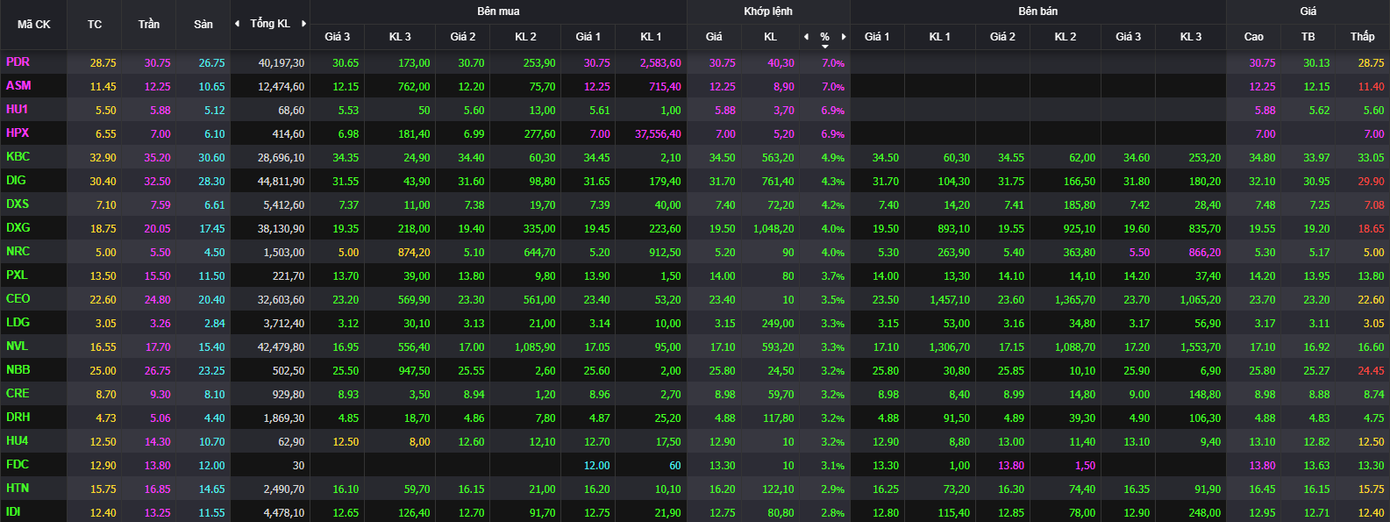Open stock symbol HPX
Image resolution: width=1390 pixels, height=522 pixels.
tap(18, 133)
